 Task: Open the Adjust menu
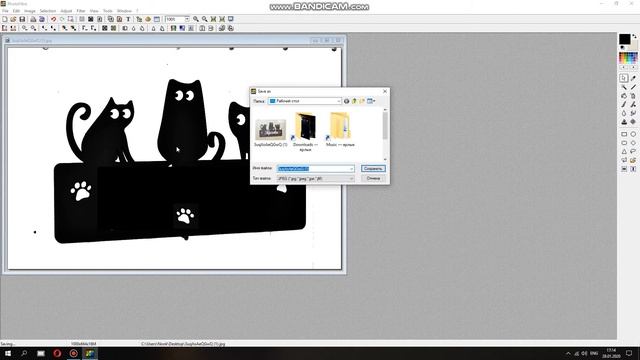click(66, 11)
